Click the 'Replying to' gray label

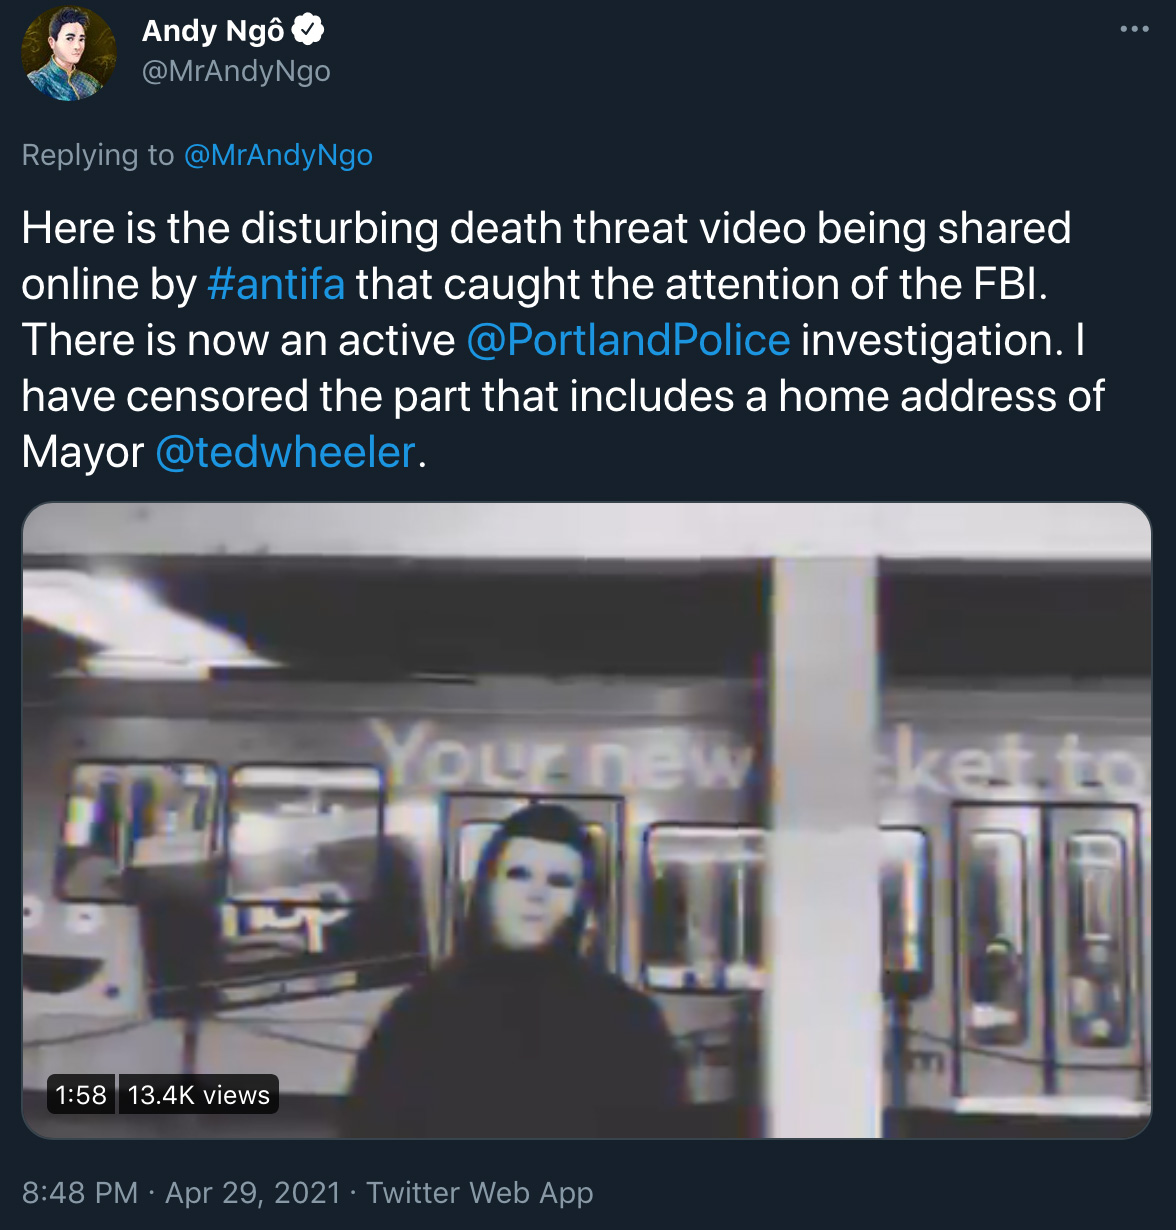tap(98, 155)
